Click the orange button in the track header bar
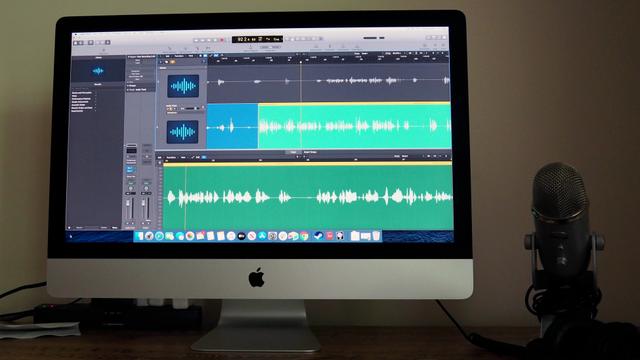 tap(172, 62)
